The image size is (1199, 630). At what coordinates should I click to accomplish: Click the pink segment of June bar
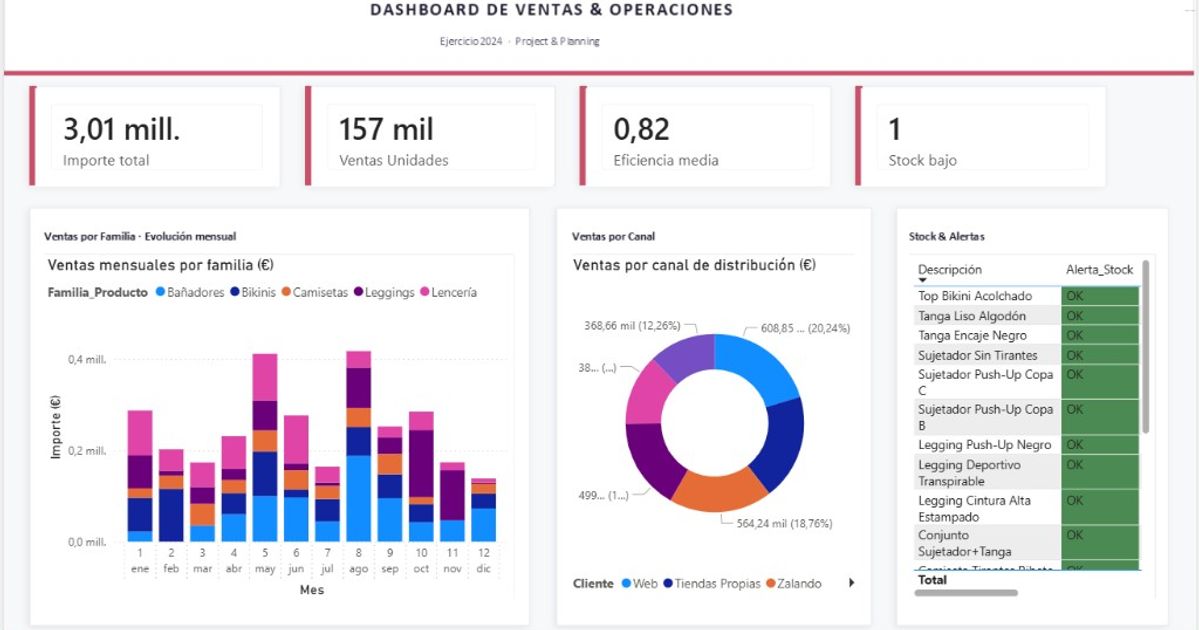click(x=296, y=440)
